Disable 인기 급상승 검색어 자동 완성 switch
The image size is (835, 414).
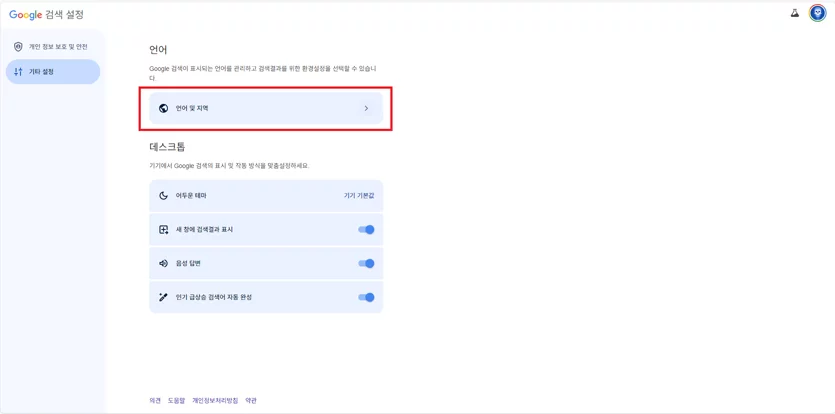366,297
